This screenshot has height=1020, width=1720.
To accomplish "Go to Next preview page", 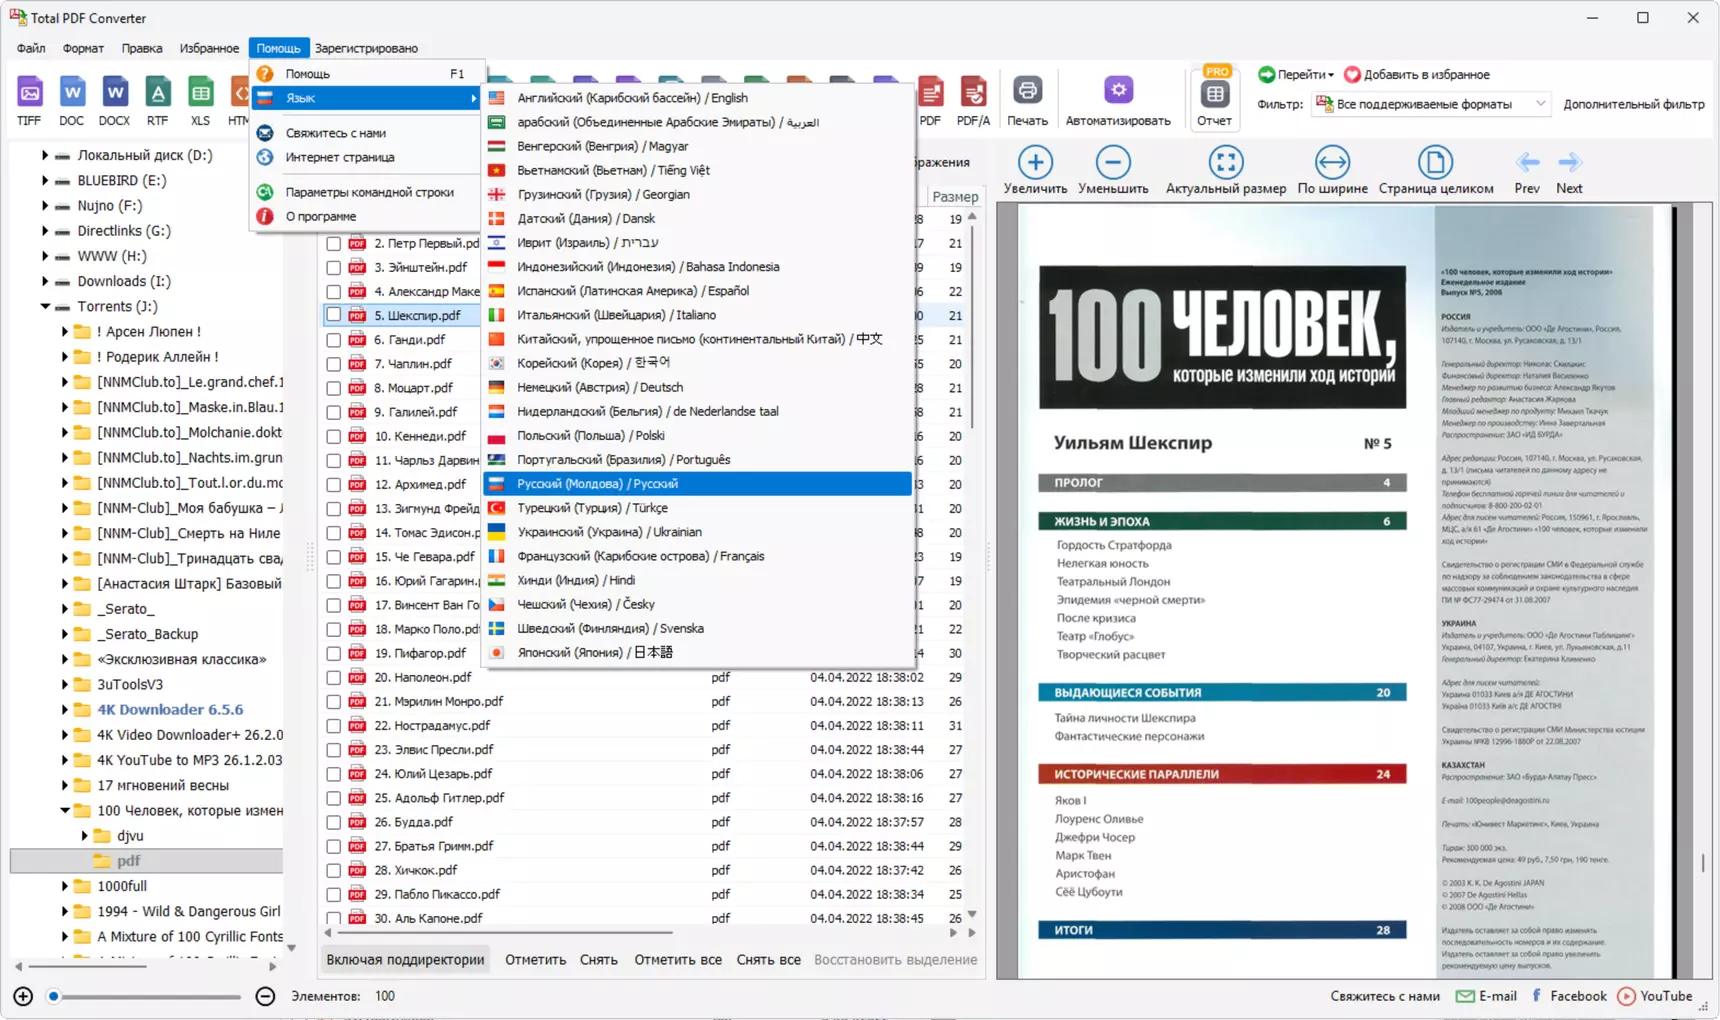I will [x=1569, y=170].
